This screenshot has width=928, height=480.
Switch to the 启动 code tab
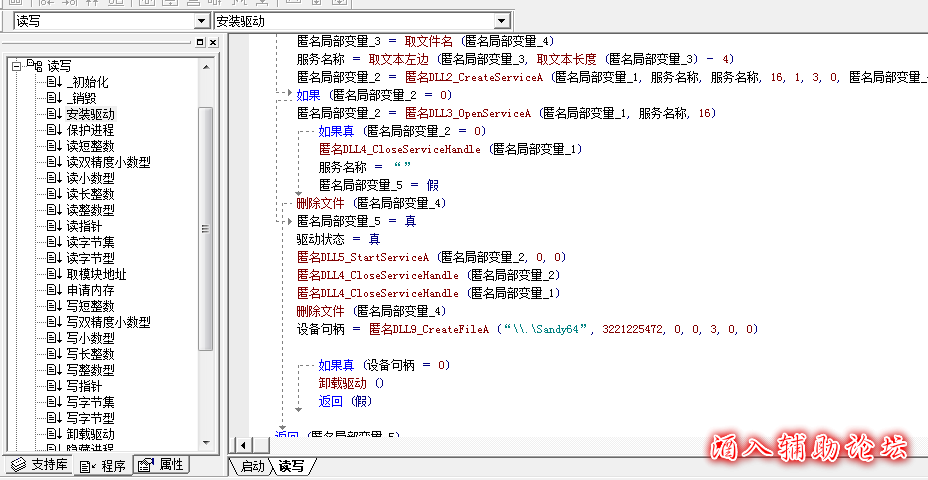point(251,466)
